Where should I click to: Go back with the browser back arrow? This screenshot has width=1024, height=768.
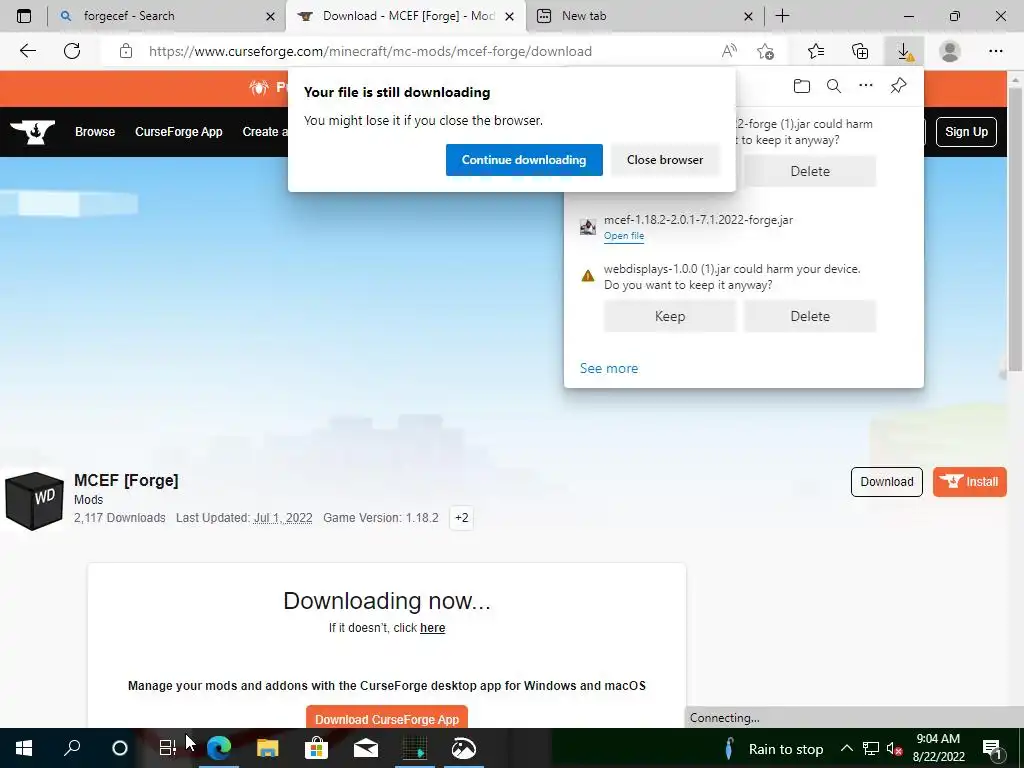pos(27,51)
